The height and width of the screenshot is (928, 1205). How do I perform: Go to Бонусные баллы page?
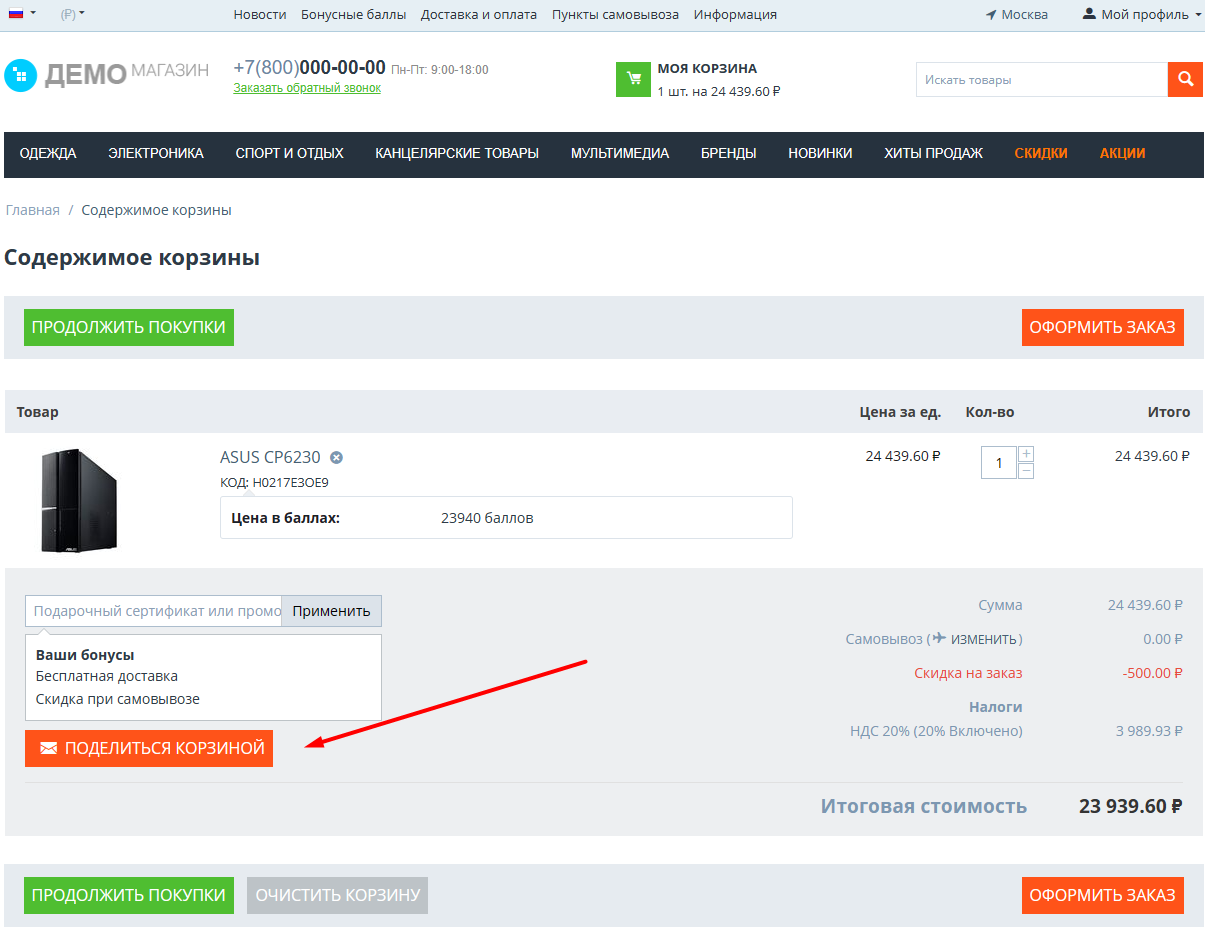(x=354, y=14)
